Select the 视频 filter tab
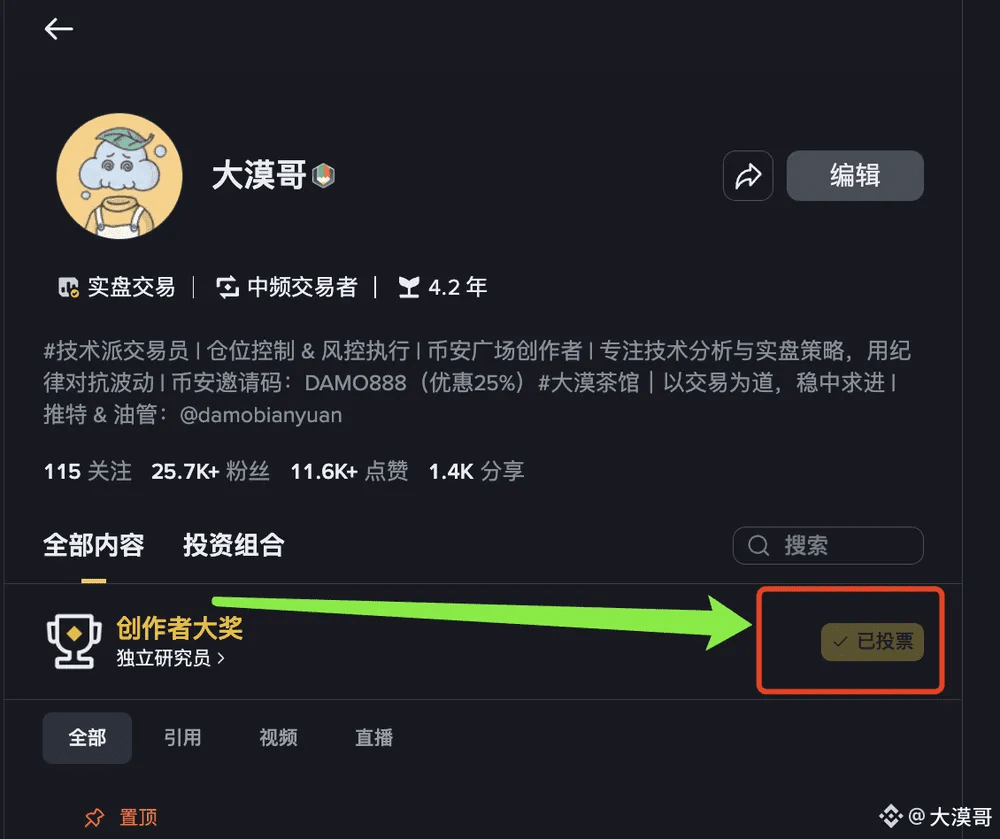 pyautogui.click(x=278, y=738)
